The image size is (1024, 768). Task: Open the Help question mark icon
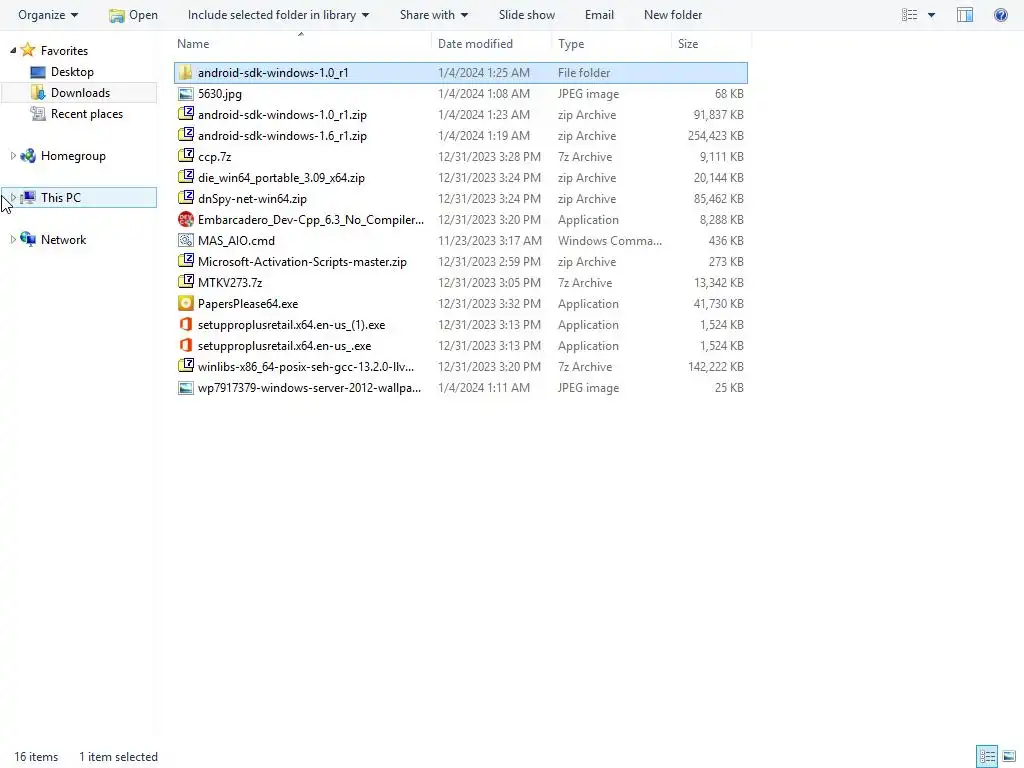pyautogui.click(x=1000, y=14)
